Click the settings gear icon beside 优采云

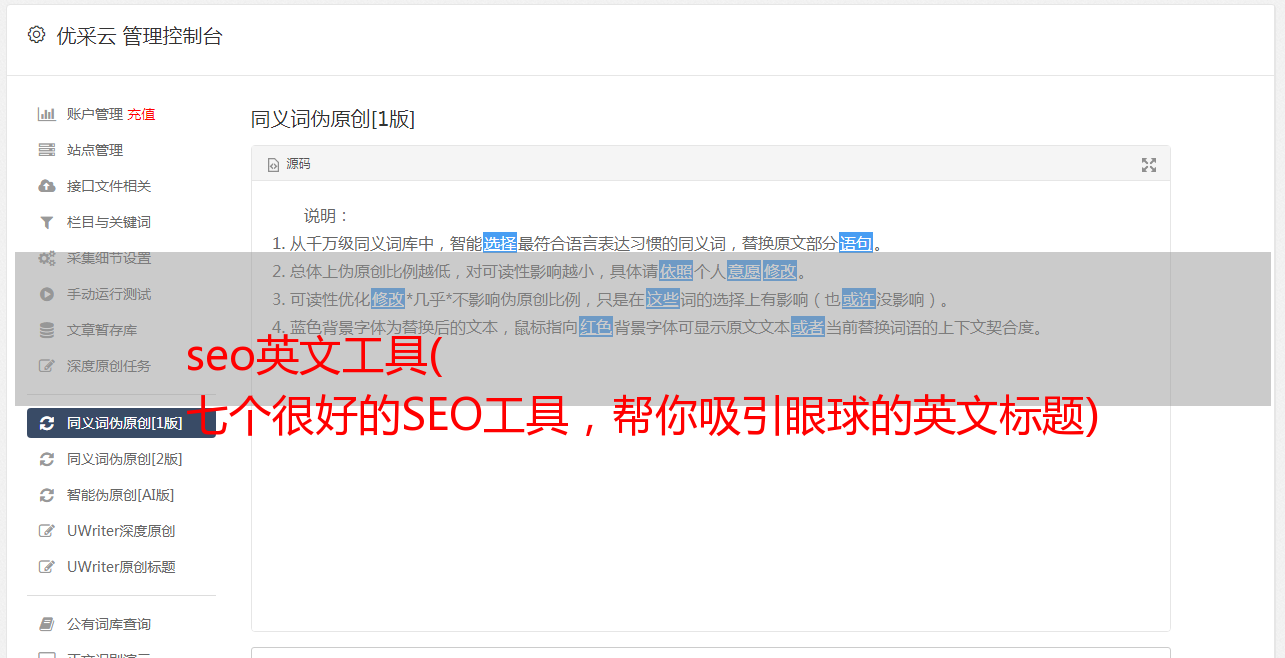37,35
